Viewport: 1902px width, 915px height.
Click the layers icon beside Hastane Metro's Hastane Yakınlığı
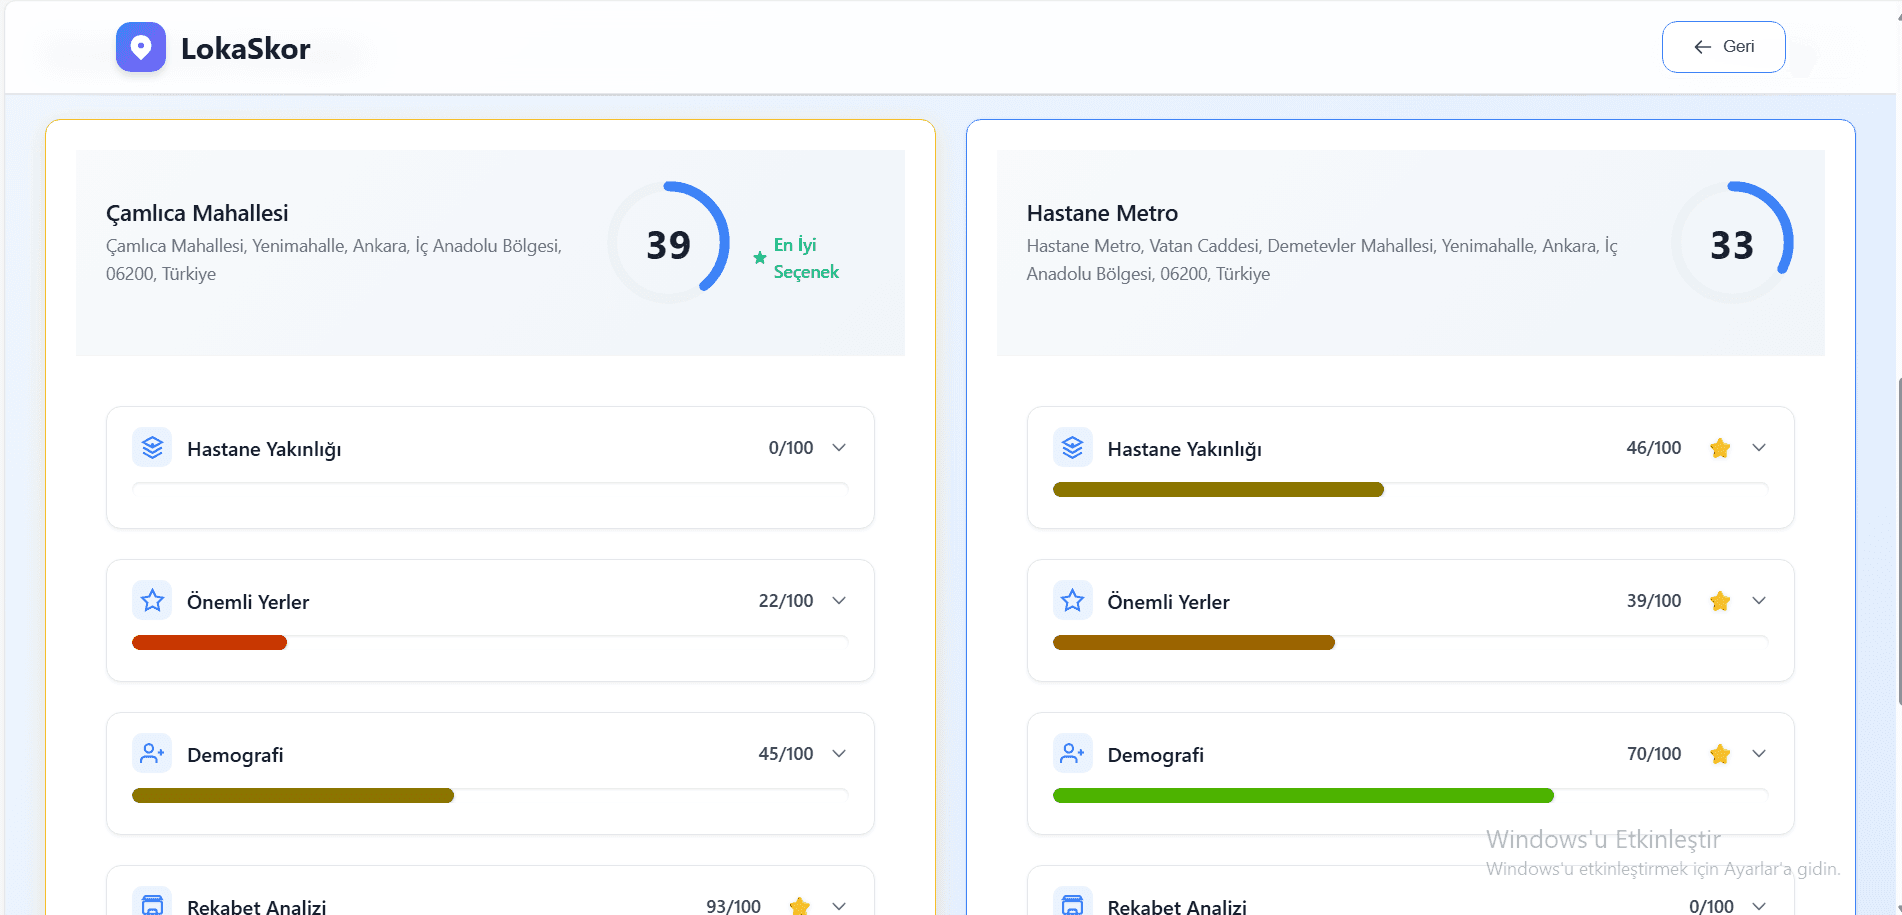coord(1073,448)
